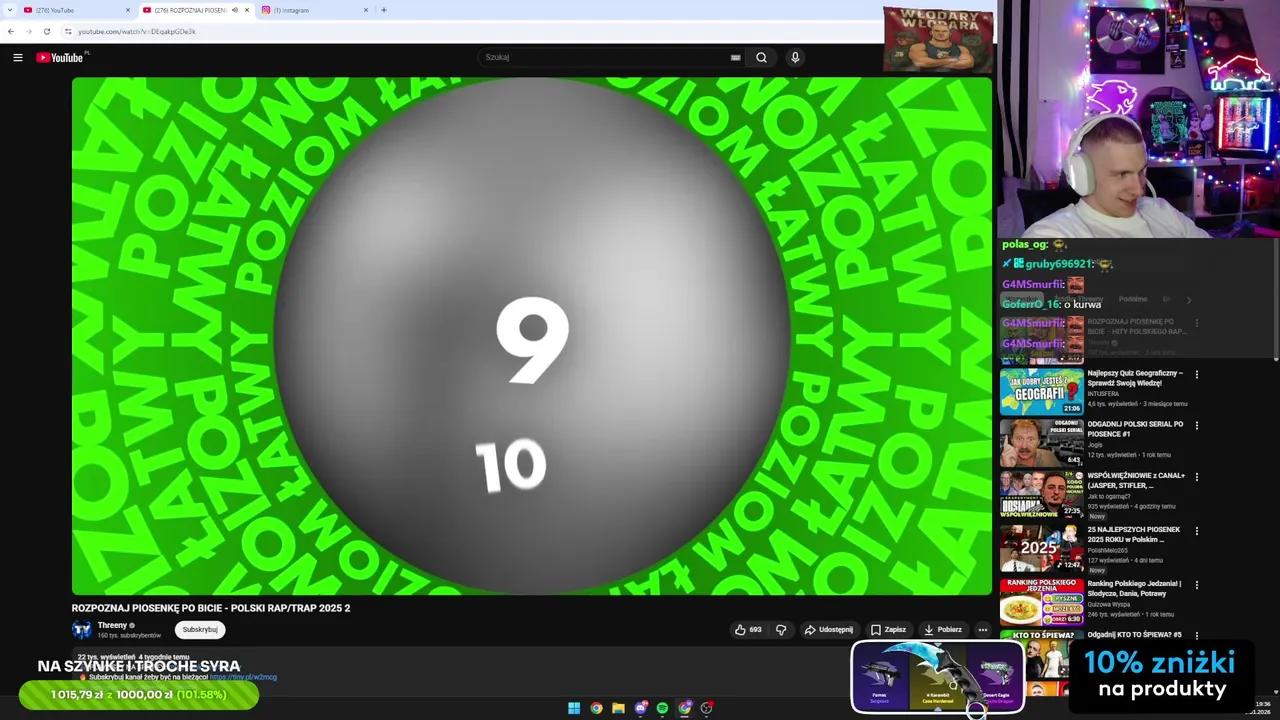The width and height of the screenshot is (1280, 720).
Task: Open options menu for Ranking Polskiego Jedzenia
Action: pyautogui.click(x=1197, y=585)
